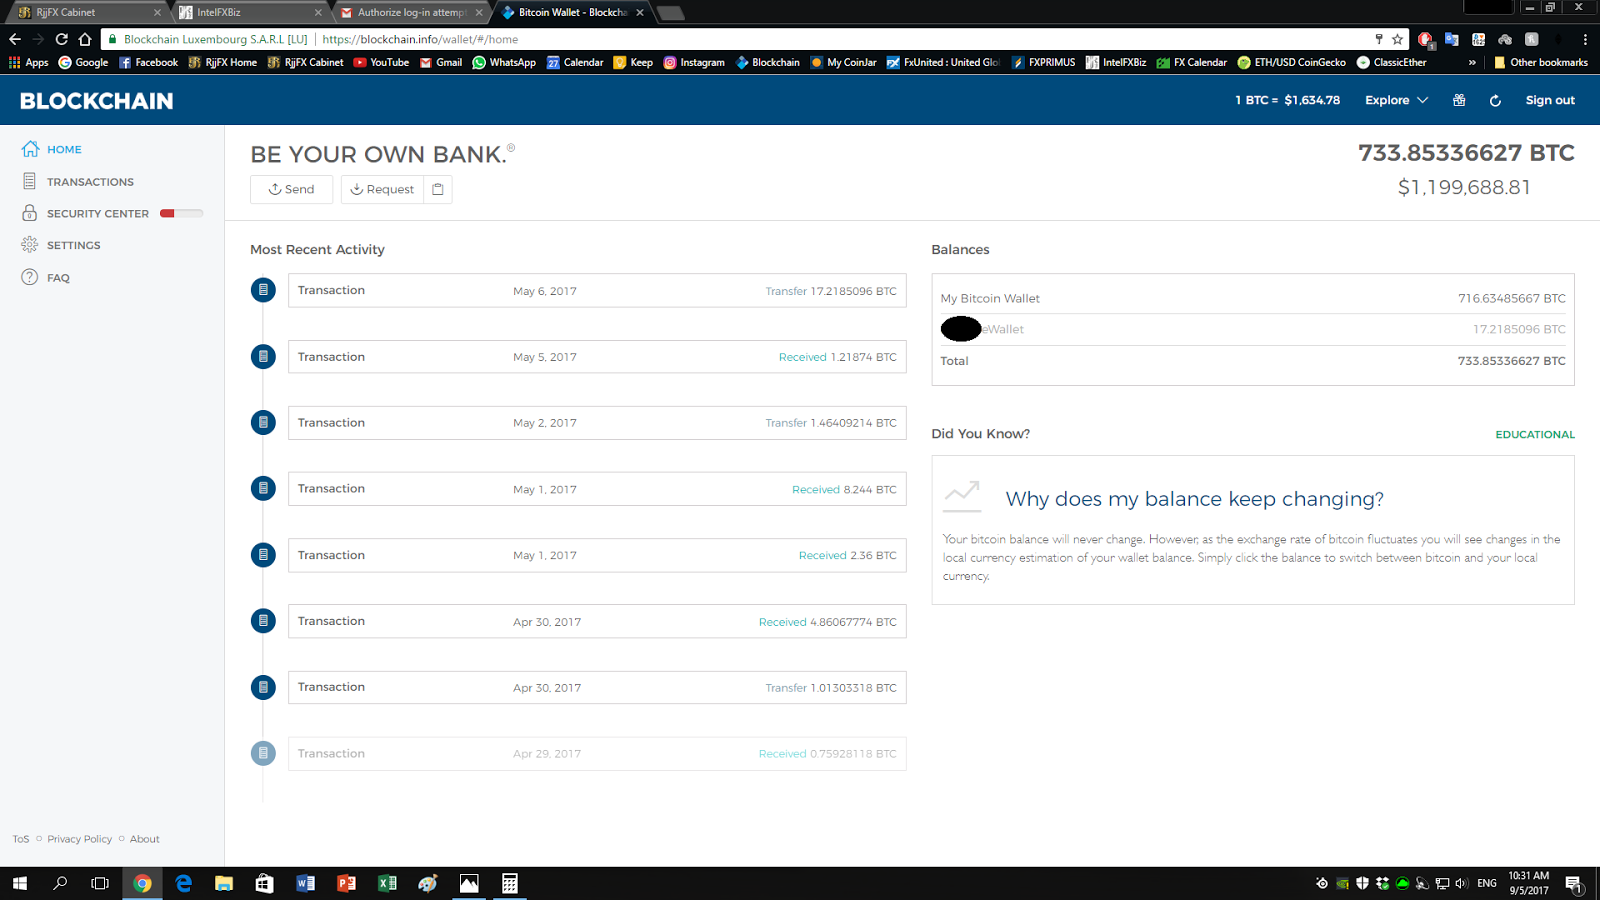
Task: Open the Chrome three-dot menu
Action: tap(1585, 39)
